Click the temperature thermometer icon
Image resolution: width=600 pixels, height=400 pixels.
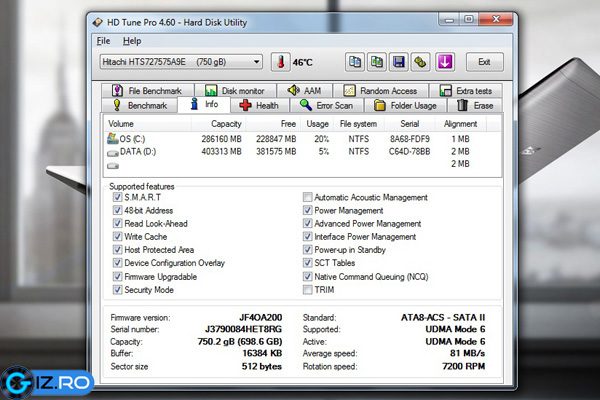tap(280, 62)
